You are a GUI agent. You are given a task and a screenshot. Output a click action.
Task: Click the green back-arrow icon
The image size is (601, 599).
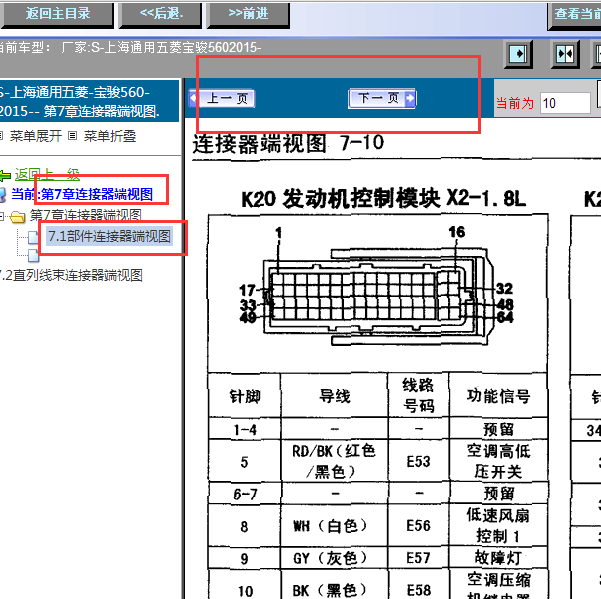(x=5, y=176)
